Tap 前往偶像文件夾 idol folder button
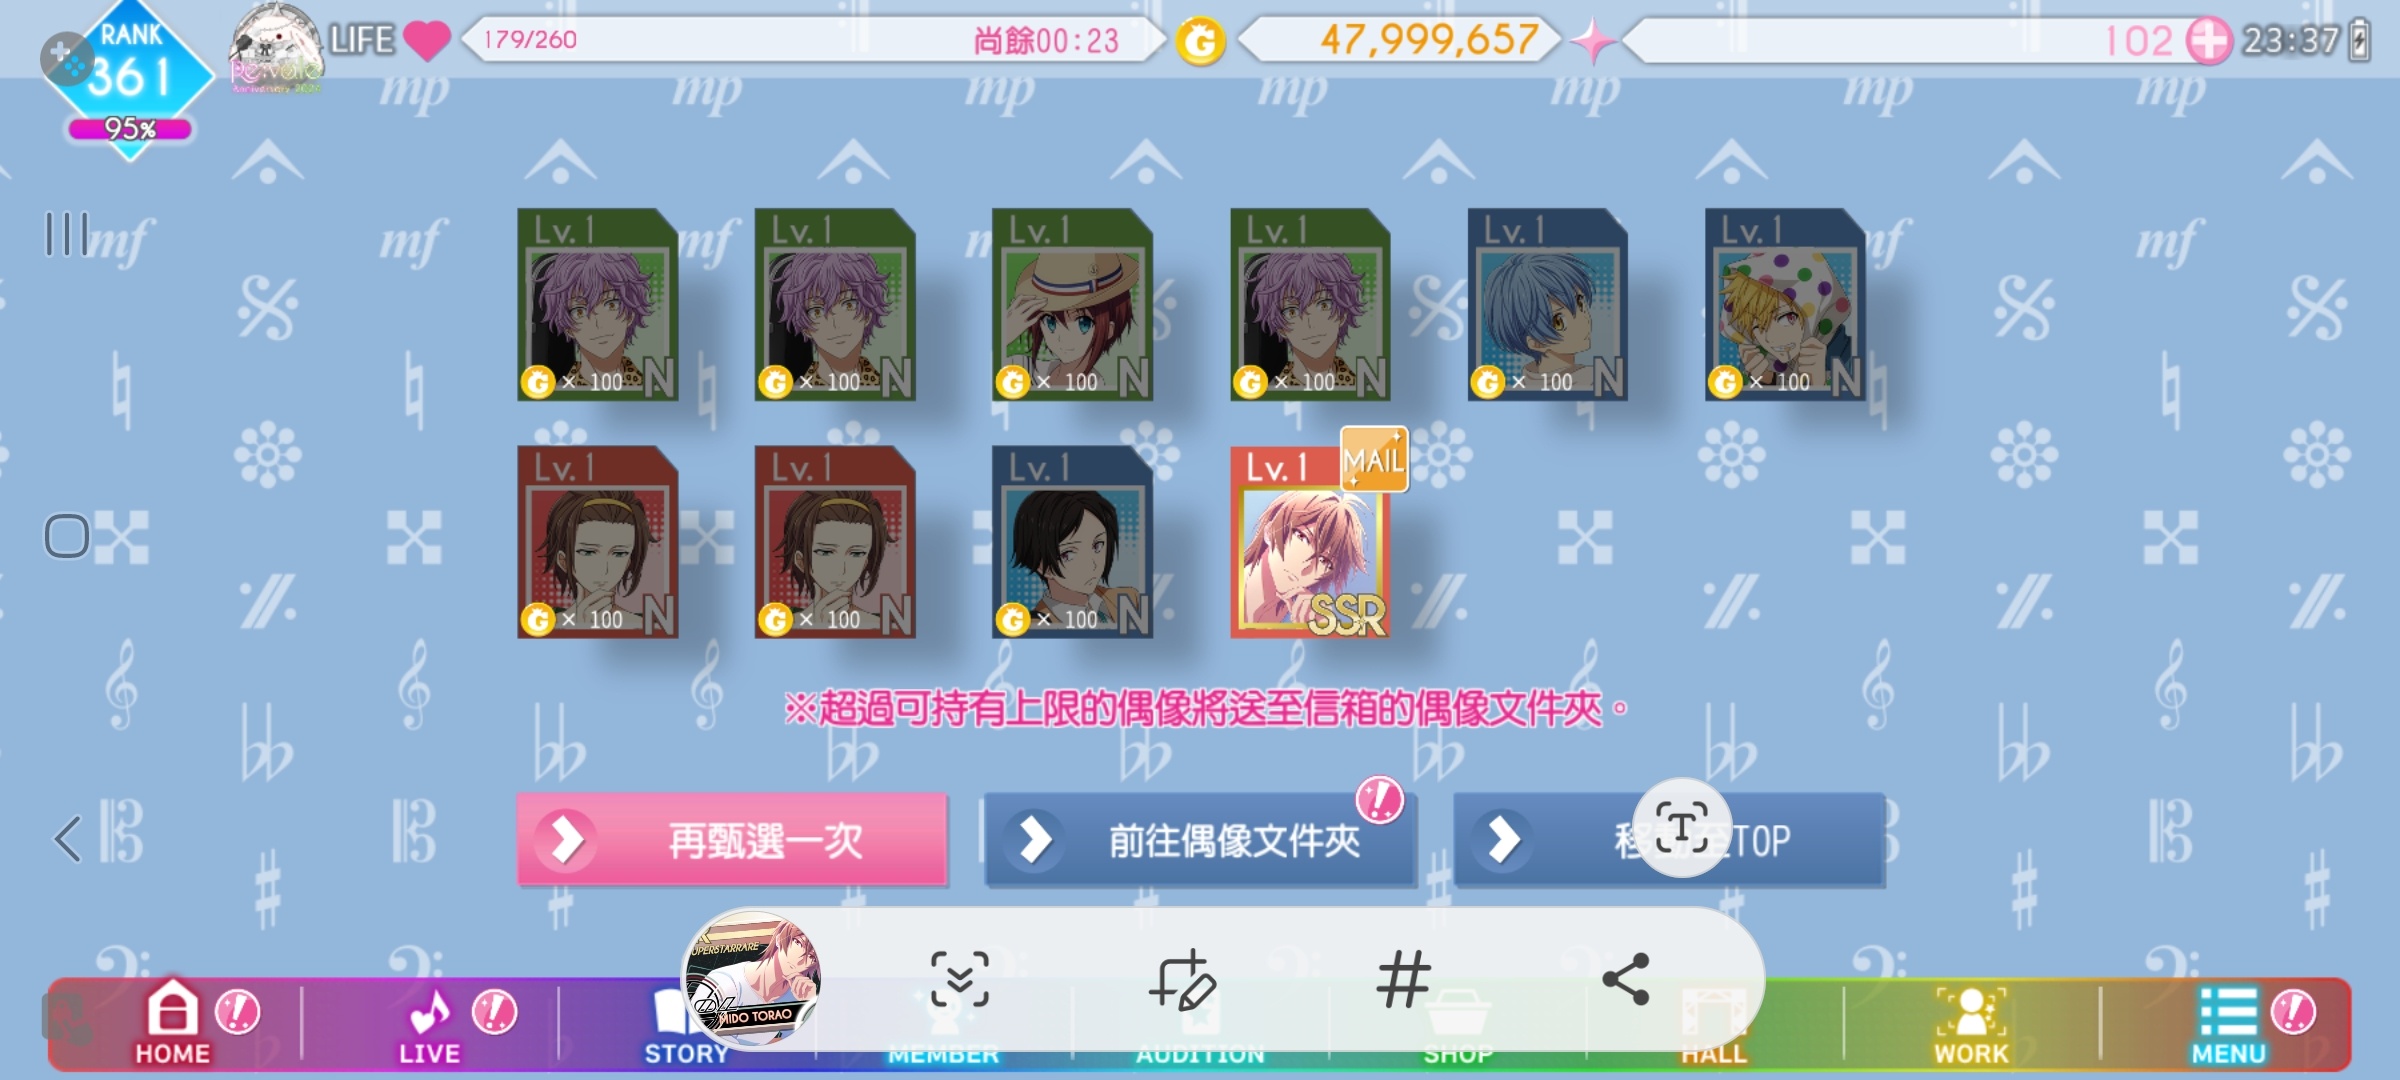Viewport: 2400px width, 1080px height. [1200, 840]
